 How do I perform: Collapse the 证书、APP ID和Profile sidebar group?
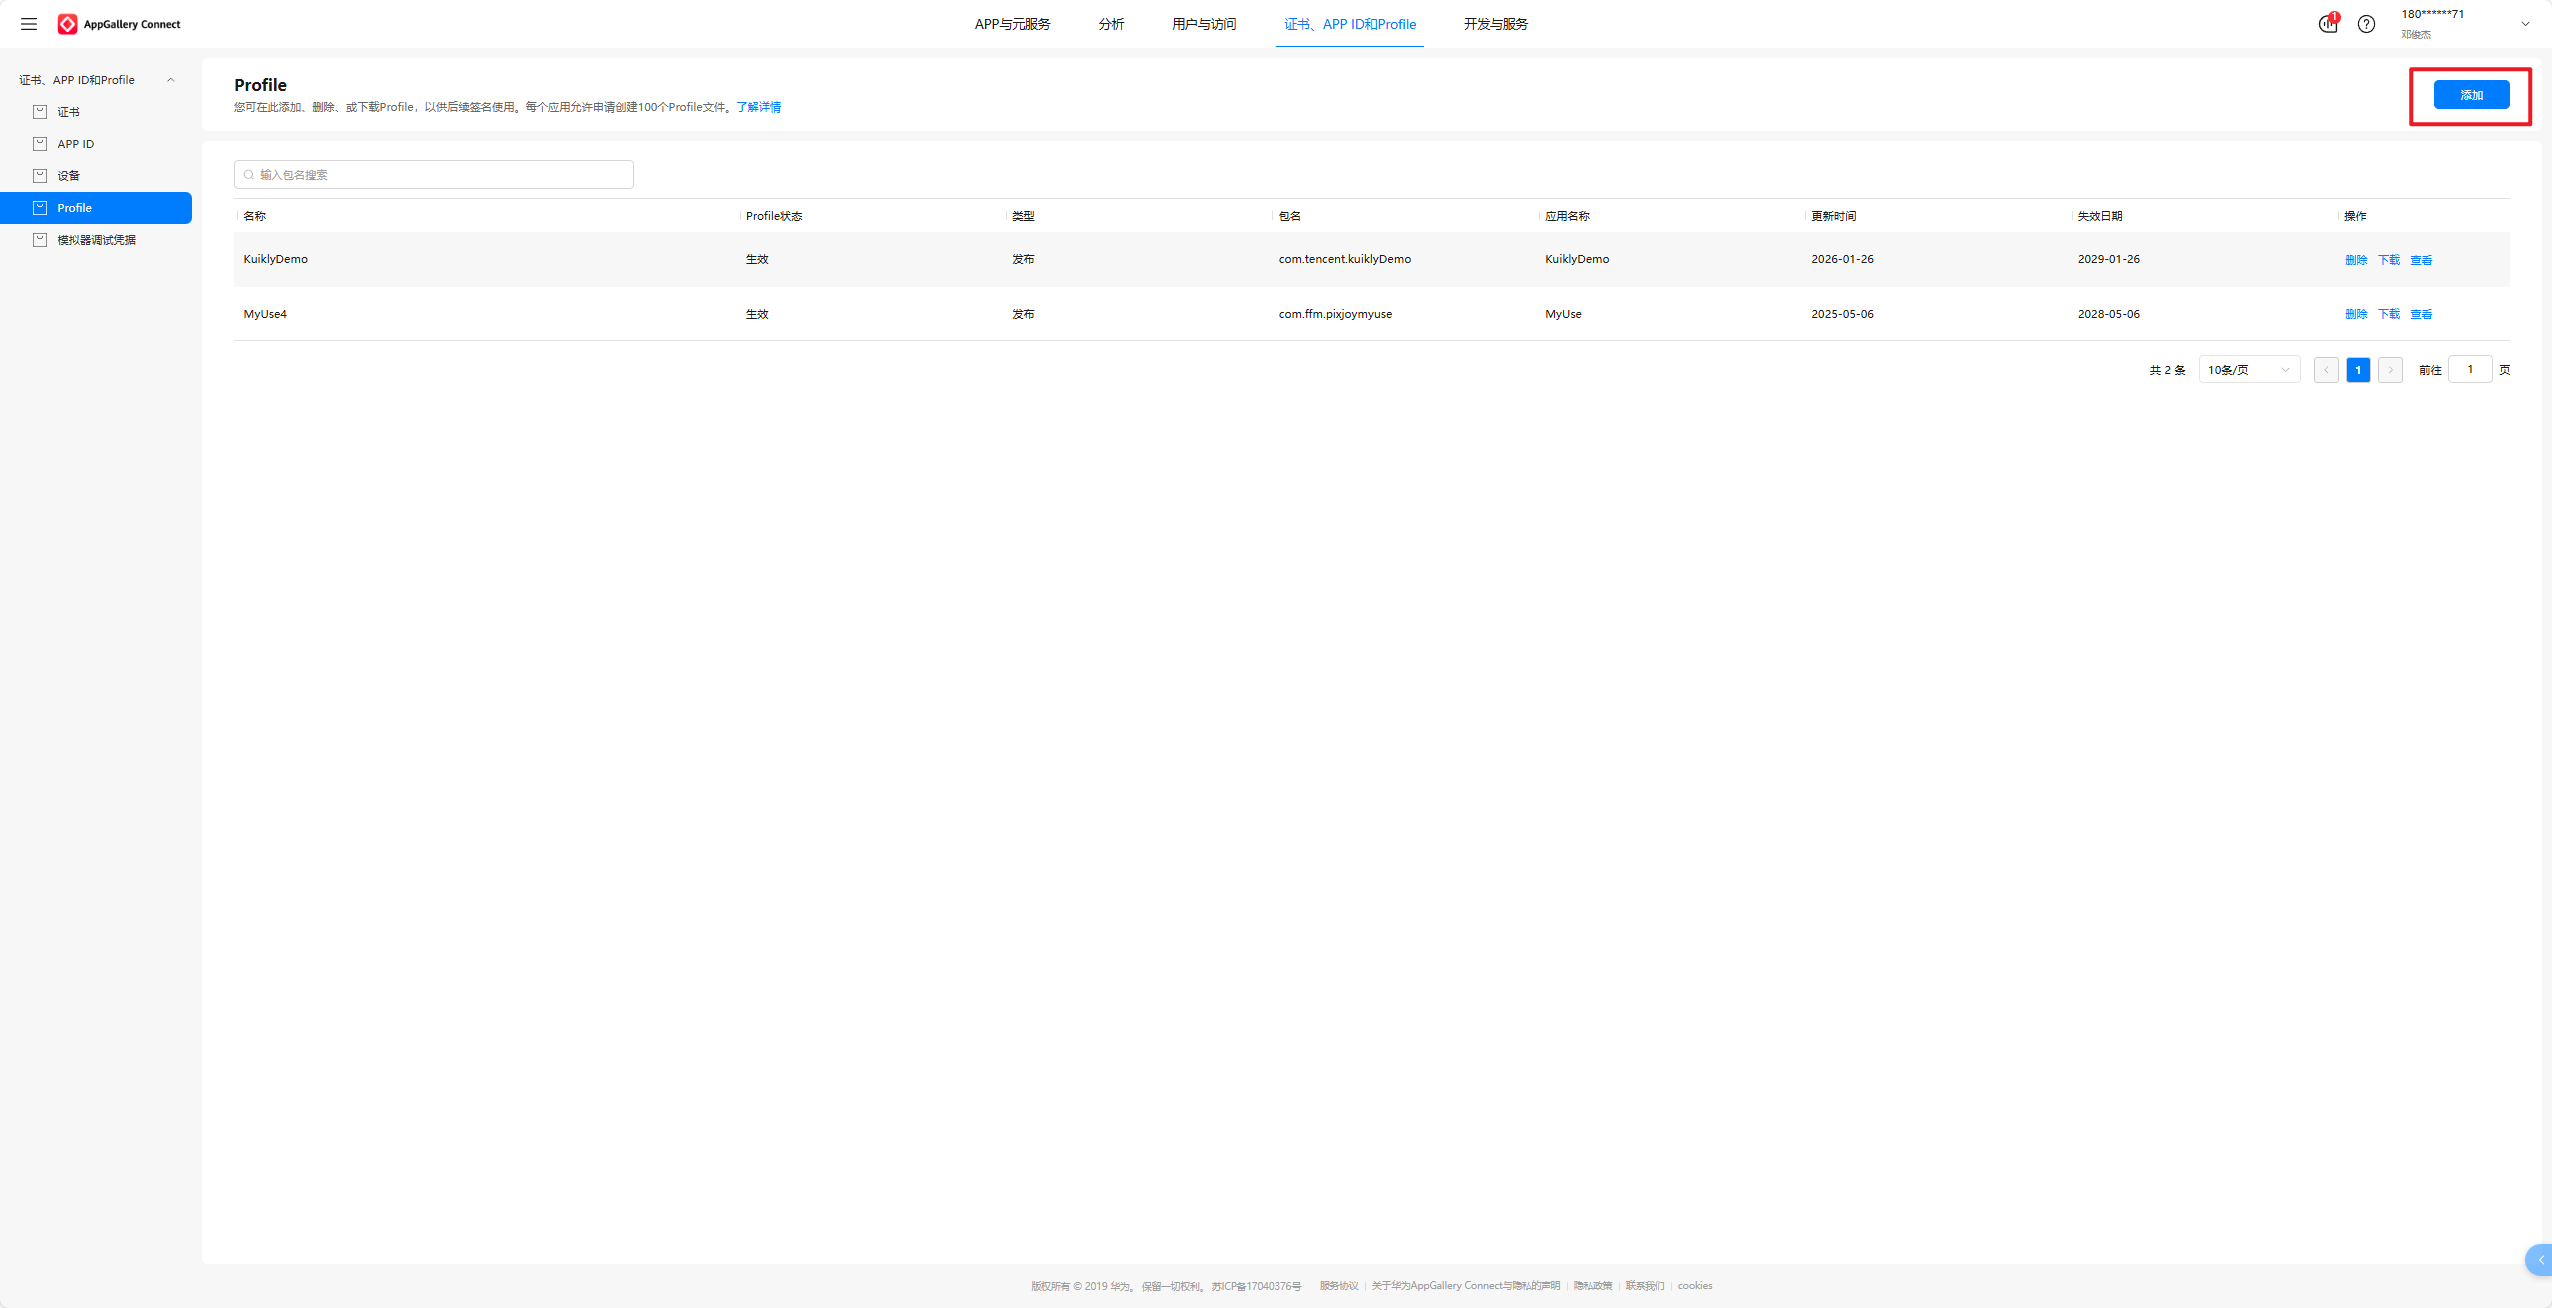[x=170, y=80]
